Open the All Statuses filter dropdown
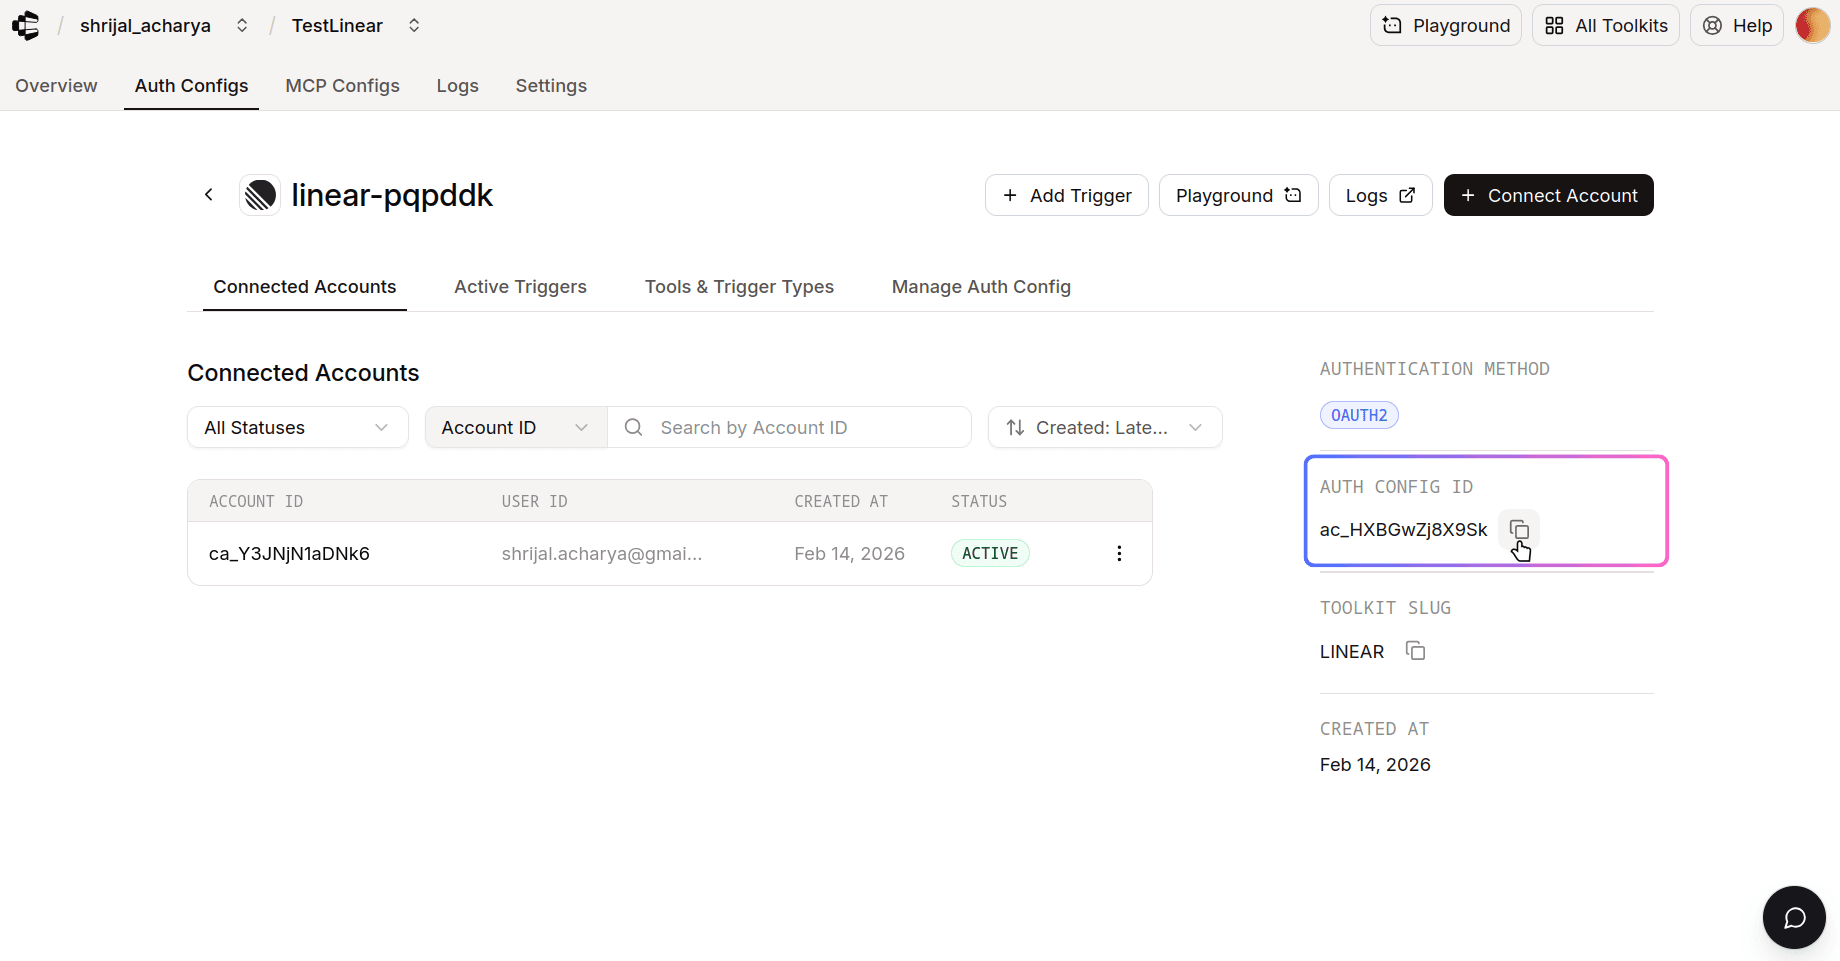Screen dimensions: 1840x961 point(298,427)
